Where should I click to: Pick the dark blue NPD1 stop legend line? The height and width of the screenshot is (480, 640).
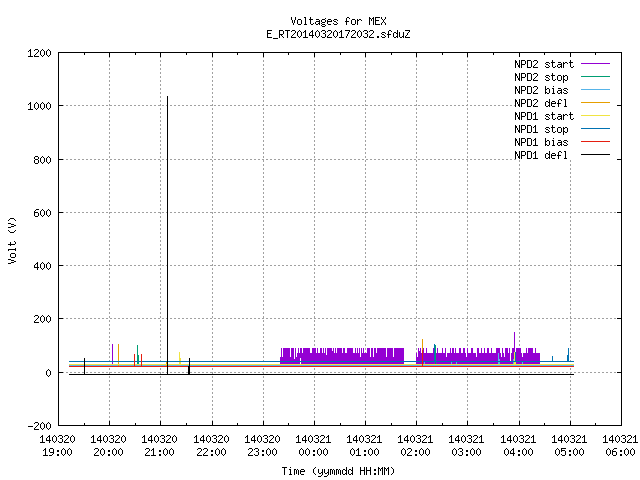click(x=595, y=129)
